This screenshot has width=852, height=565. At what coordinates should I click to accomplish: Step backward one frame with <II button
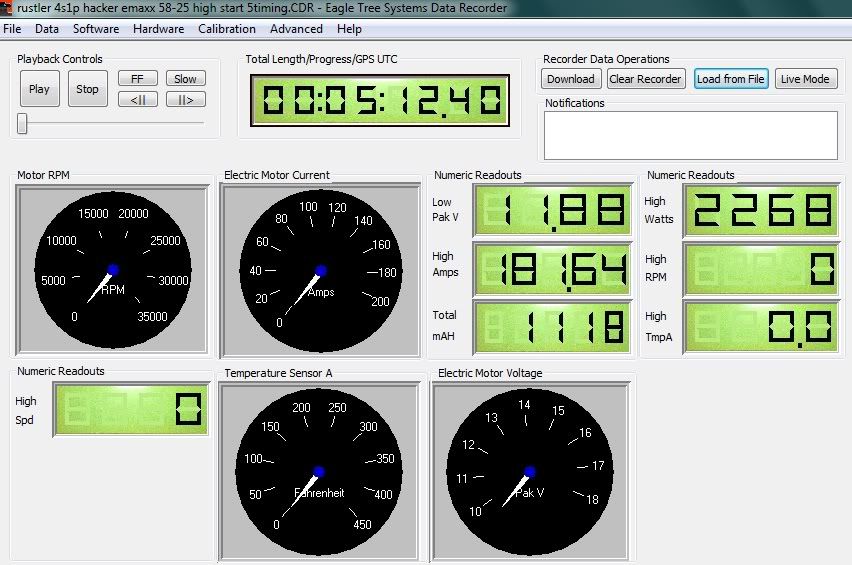[x=137, y=99]
